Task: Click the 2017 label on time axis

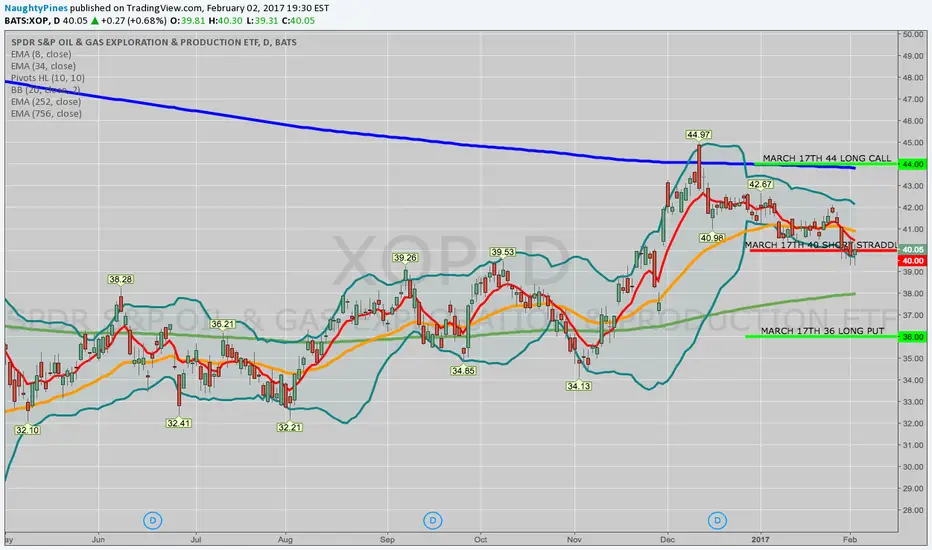Action: coord(760,540)
